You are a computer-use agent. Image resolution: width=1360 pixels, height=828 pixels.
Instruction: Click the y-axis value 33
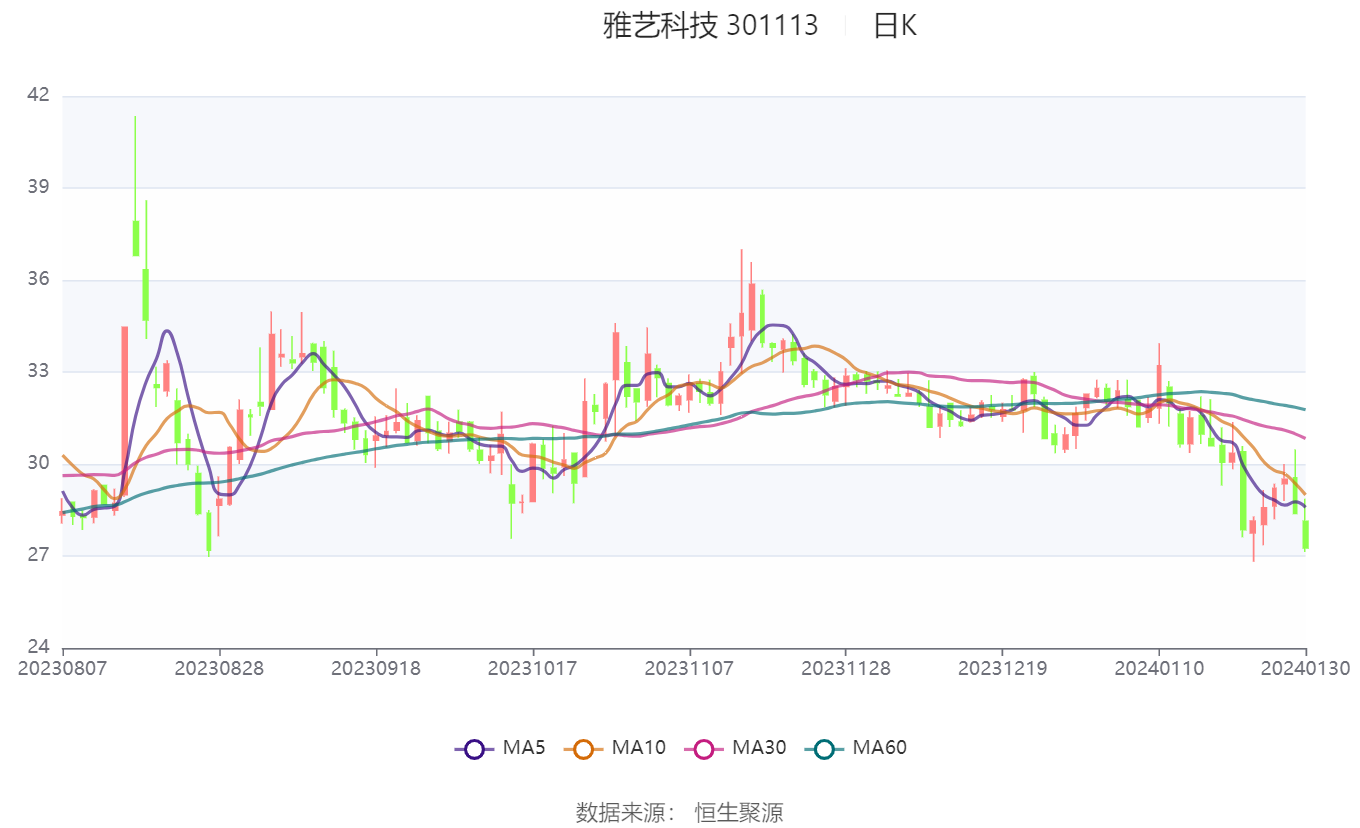pyautogui.click(x=38, y=371)
